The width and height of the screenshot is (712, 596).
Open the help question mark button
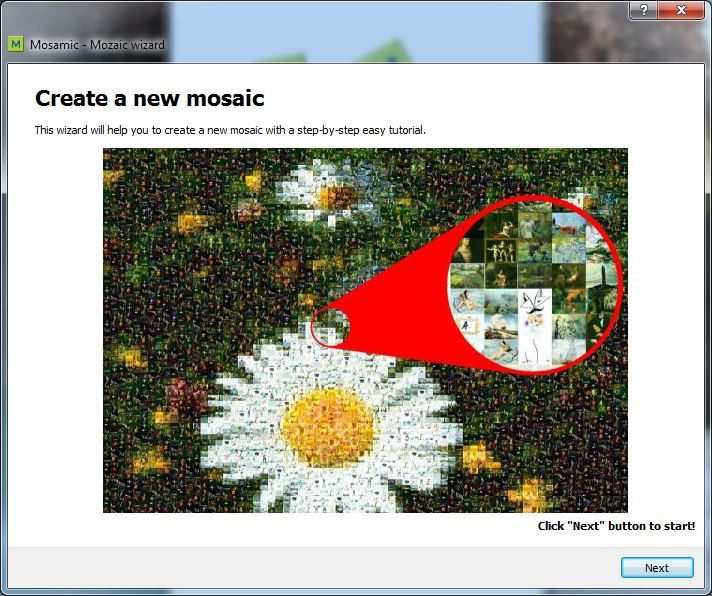643,10
